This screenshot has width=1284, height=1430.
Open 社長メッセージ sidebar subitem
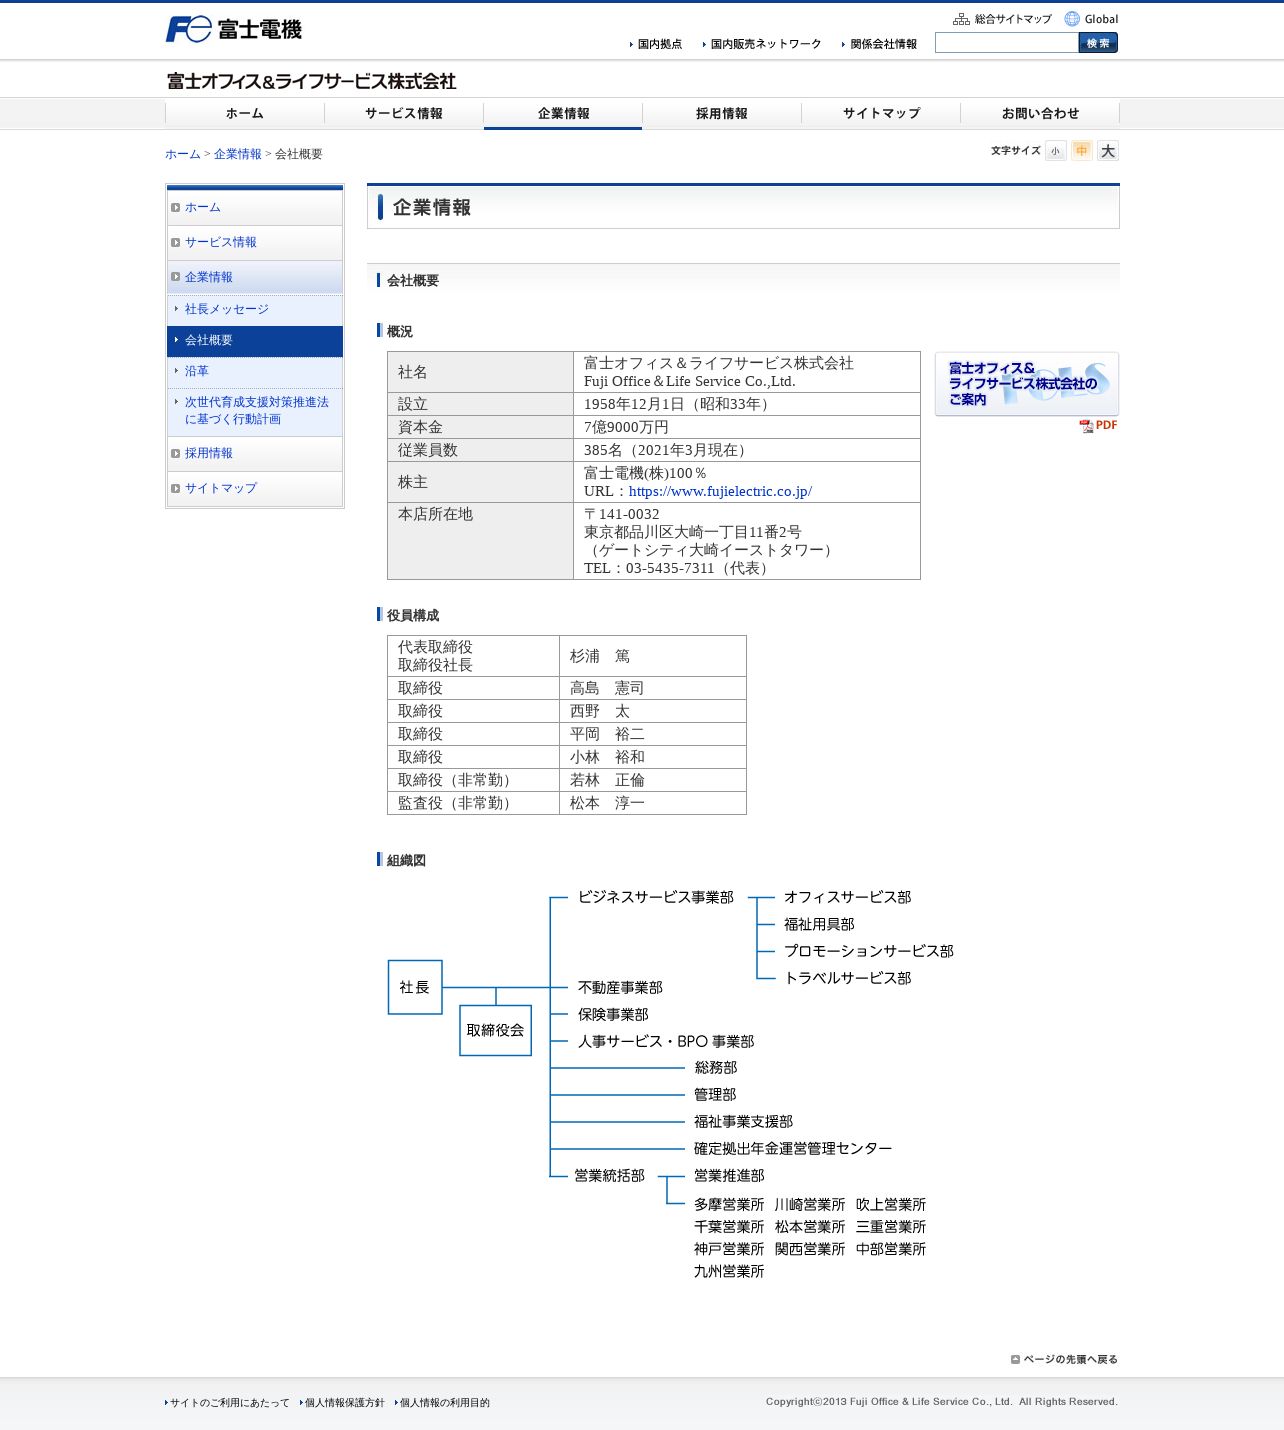pyautogui.click(x=255, y=310)
